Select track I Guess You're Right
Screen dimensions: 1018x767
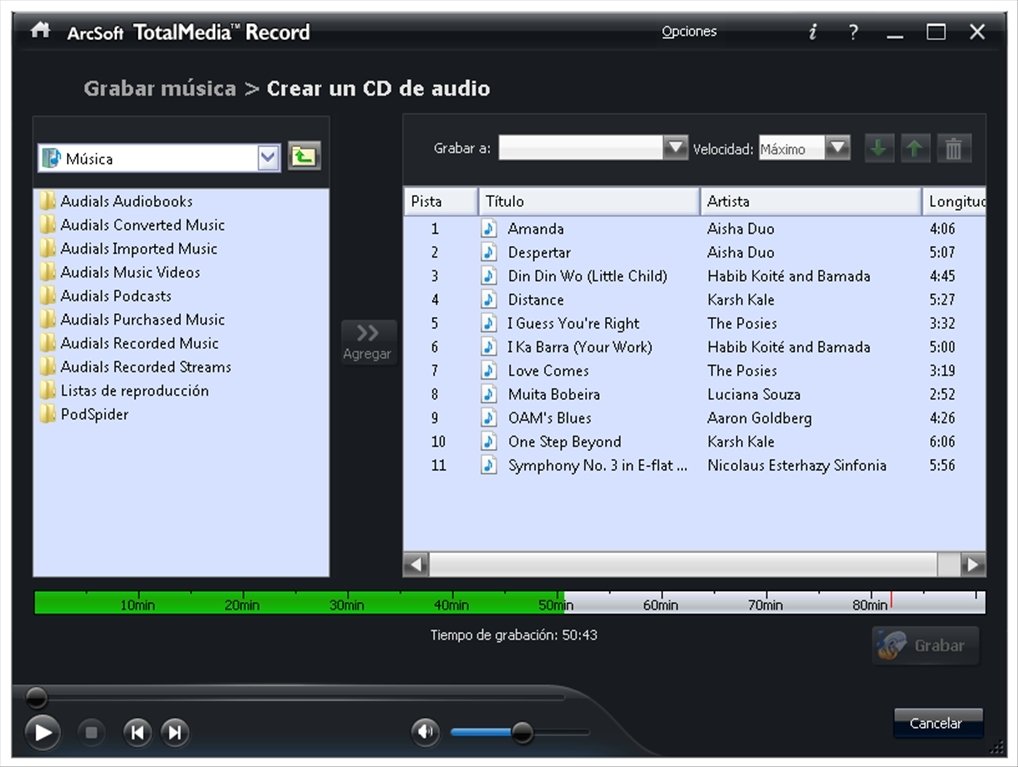(573, 323)
